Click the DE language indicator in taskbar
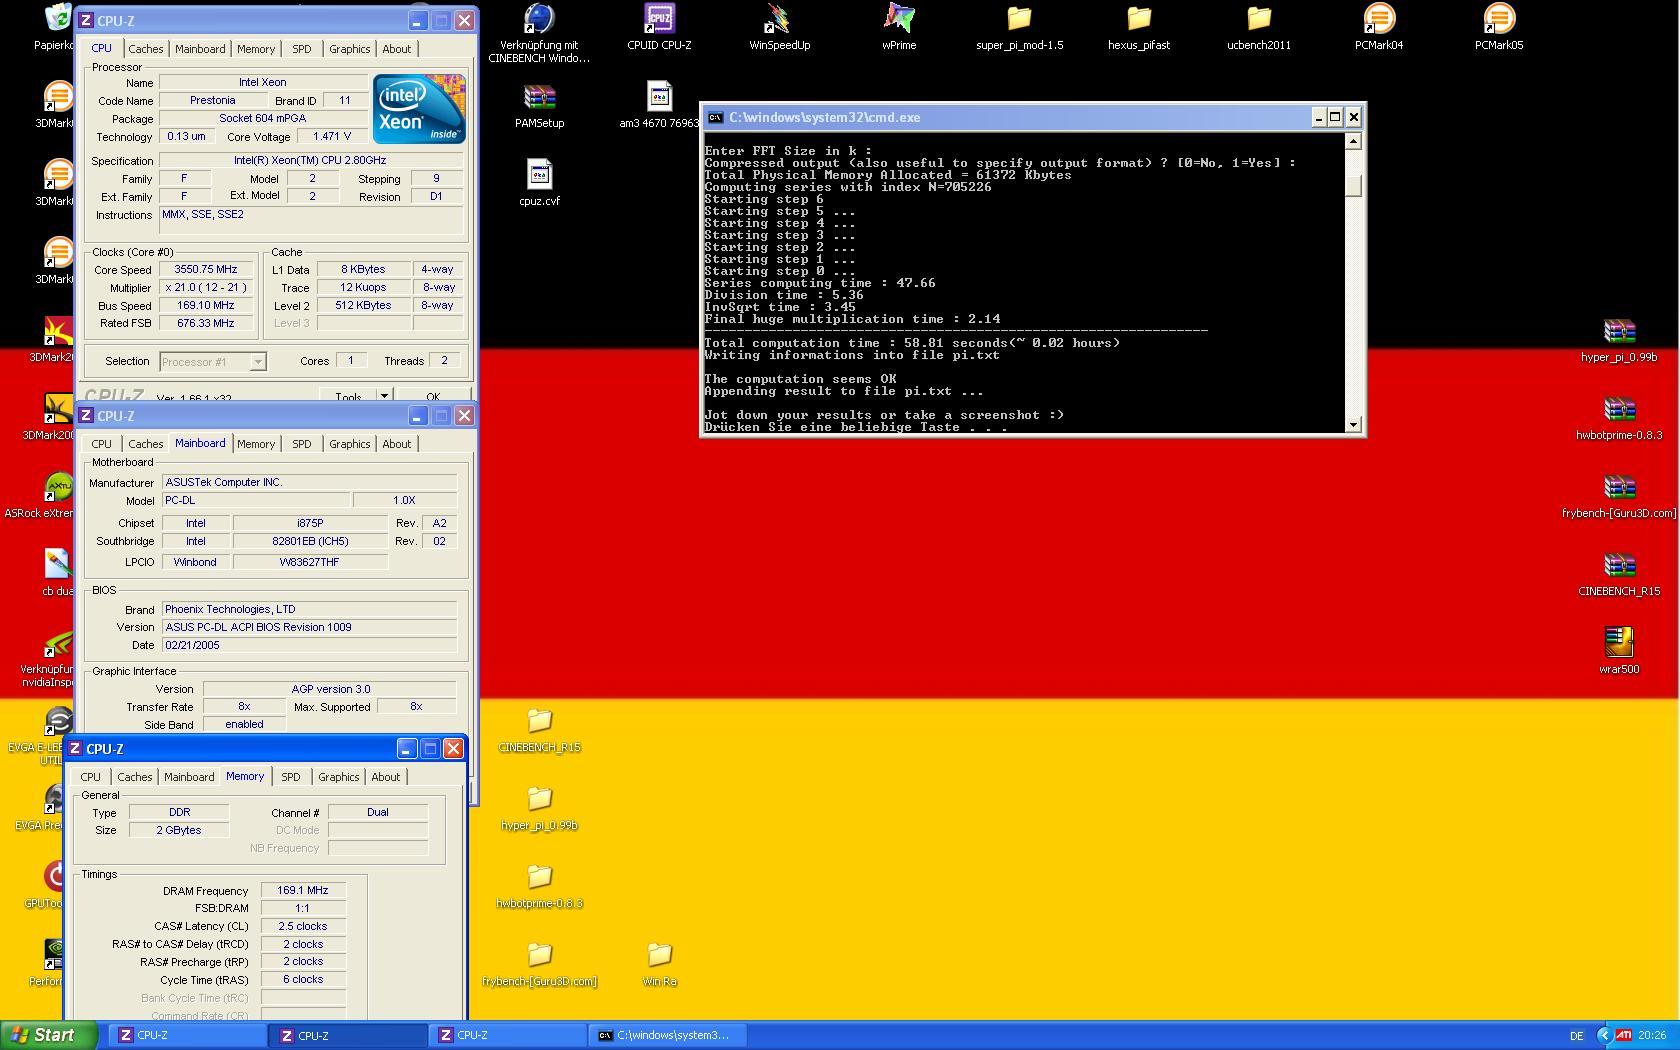Screen dimensions: 1680x1050 [1577, 1036]
